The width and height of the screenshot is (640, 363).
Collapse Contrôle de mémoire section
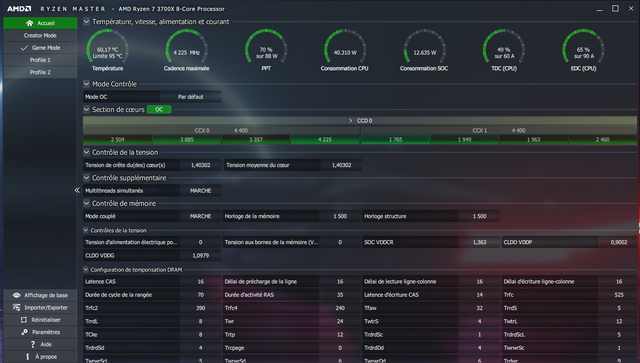point(86,203)
